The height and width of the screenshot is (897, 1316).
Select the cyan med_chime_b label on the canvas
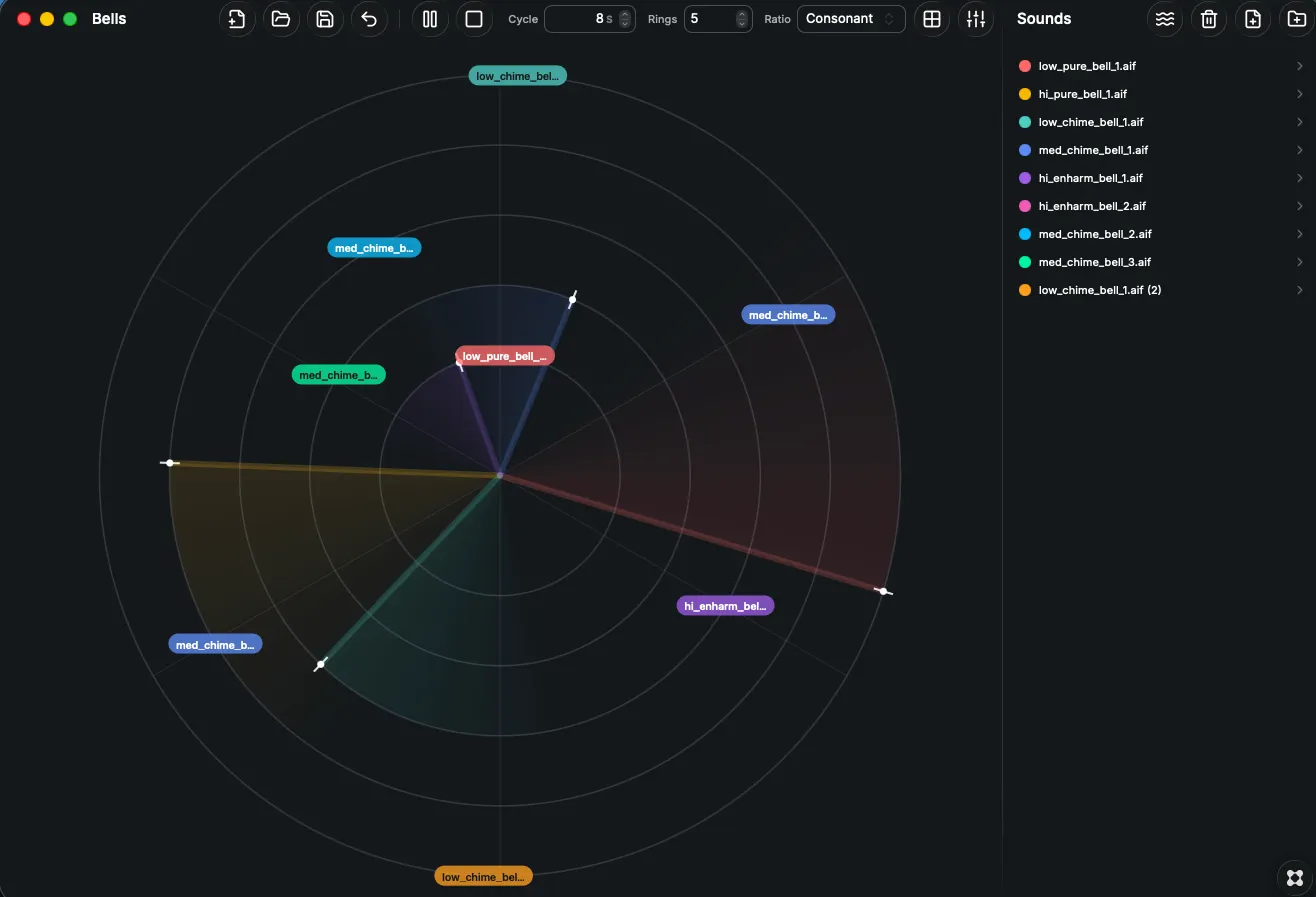coord(374,248)
